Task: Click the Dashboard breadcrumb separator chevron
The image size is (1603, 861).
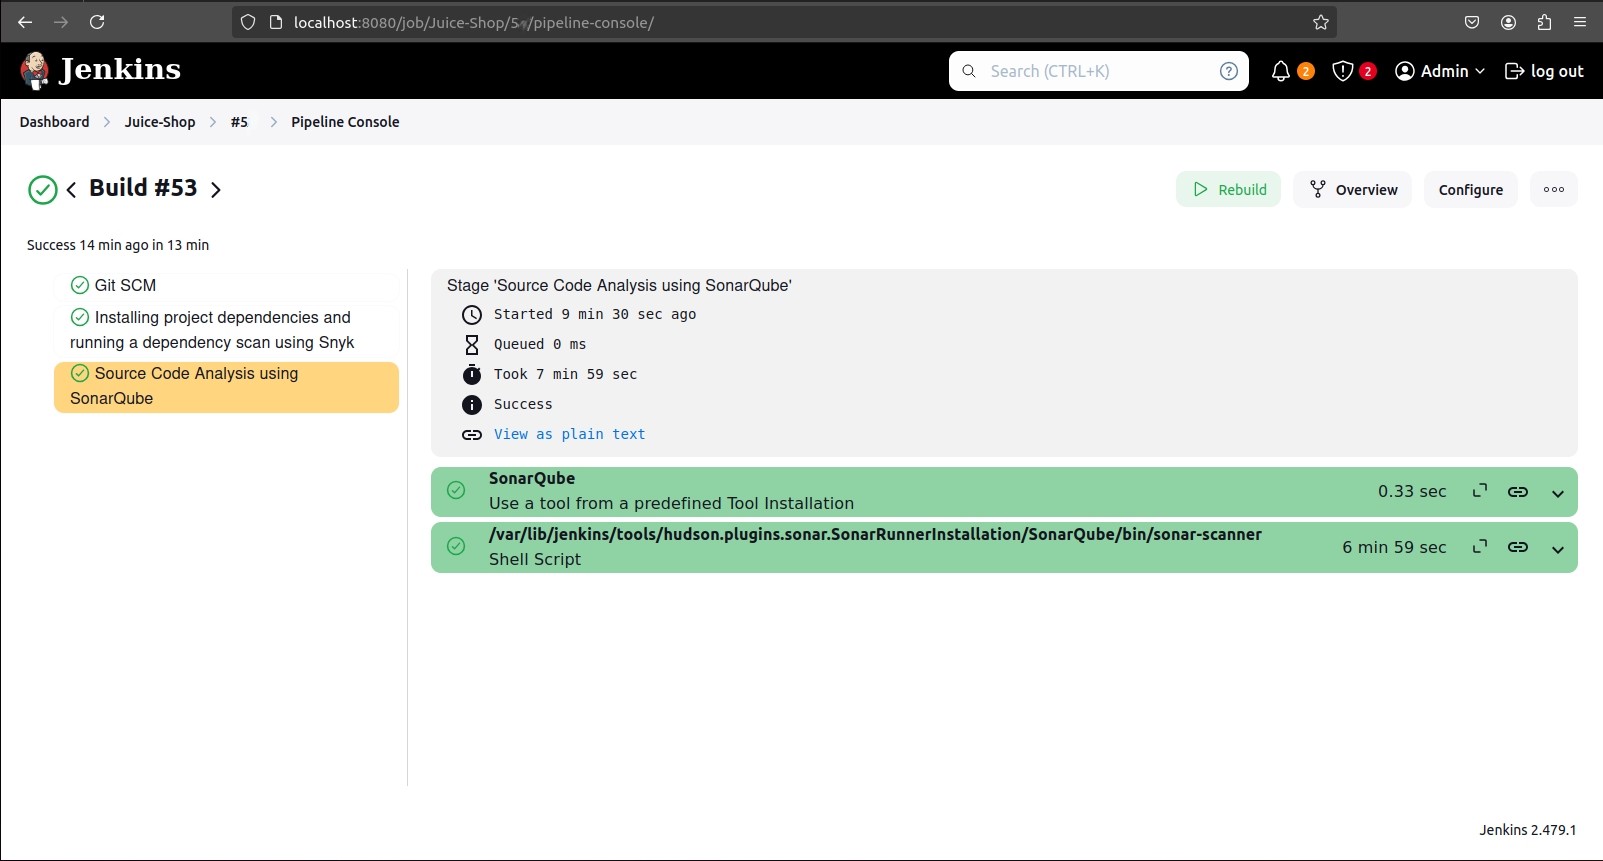Action: pyautogui.click(x=107, y=122)
